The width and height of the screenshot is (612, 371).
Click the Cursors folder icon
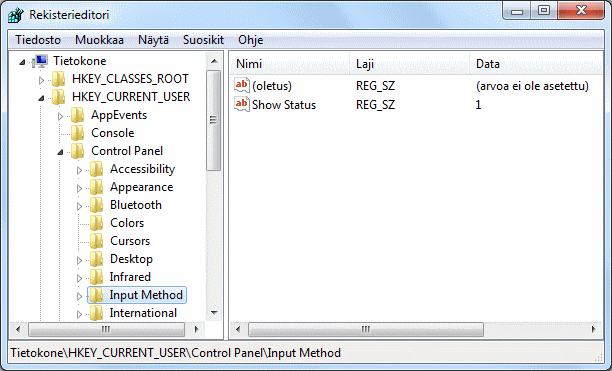point(96,241)
